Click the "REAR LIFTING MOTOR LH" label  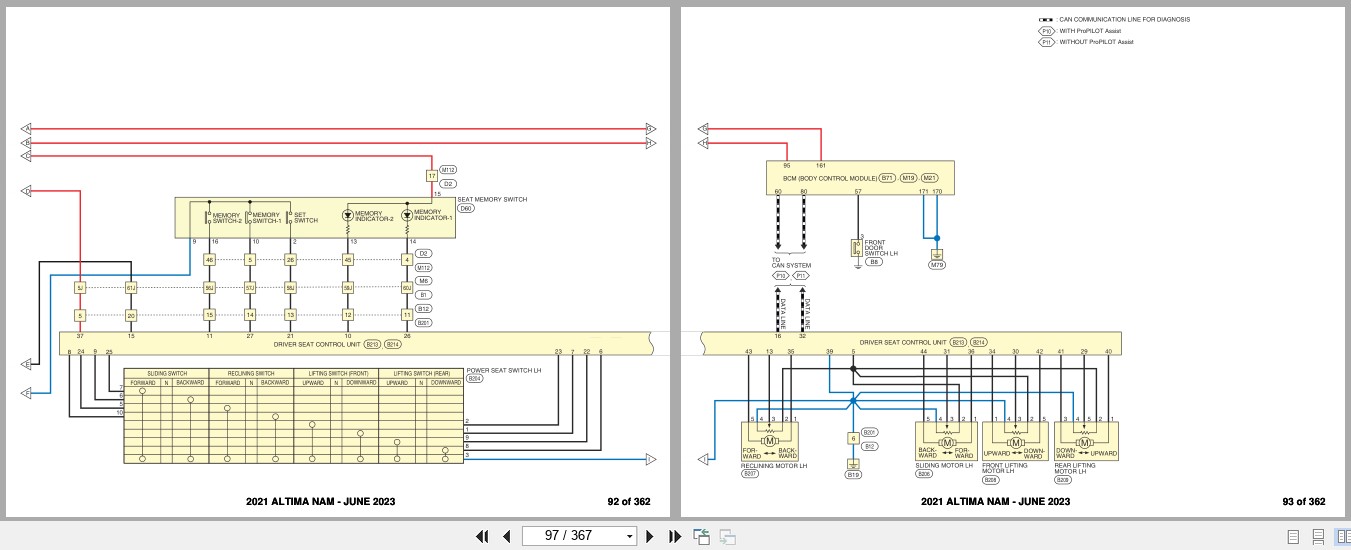1076,468
